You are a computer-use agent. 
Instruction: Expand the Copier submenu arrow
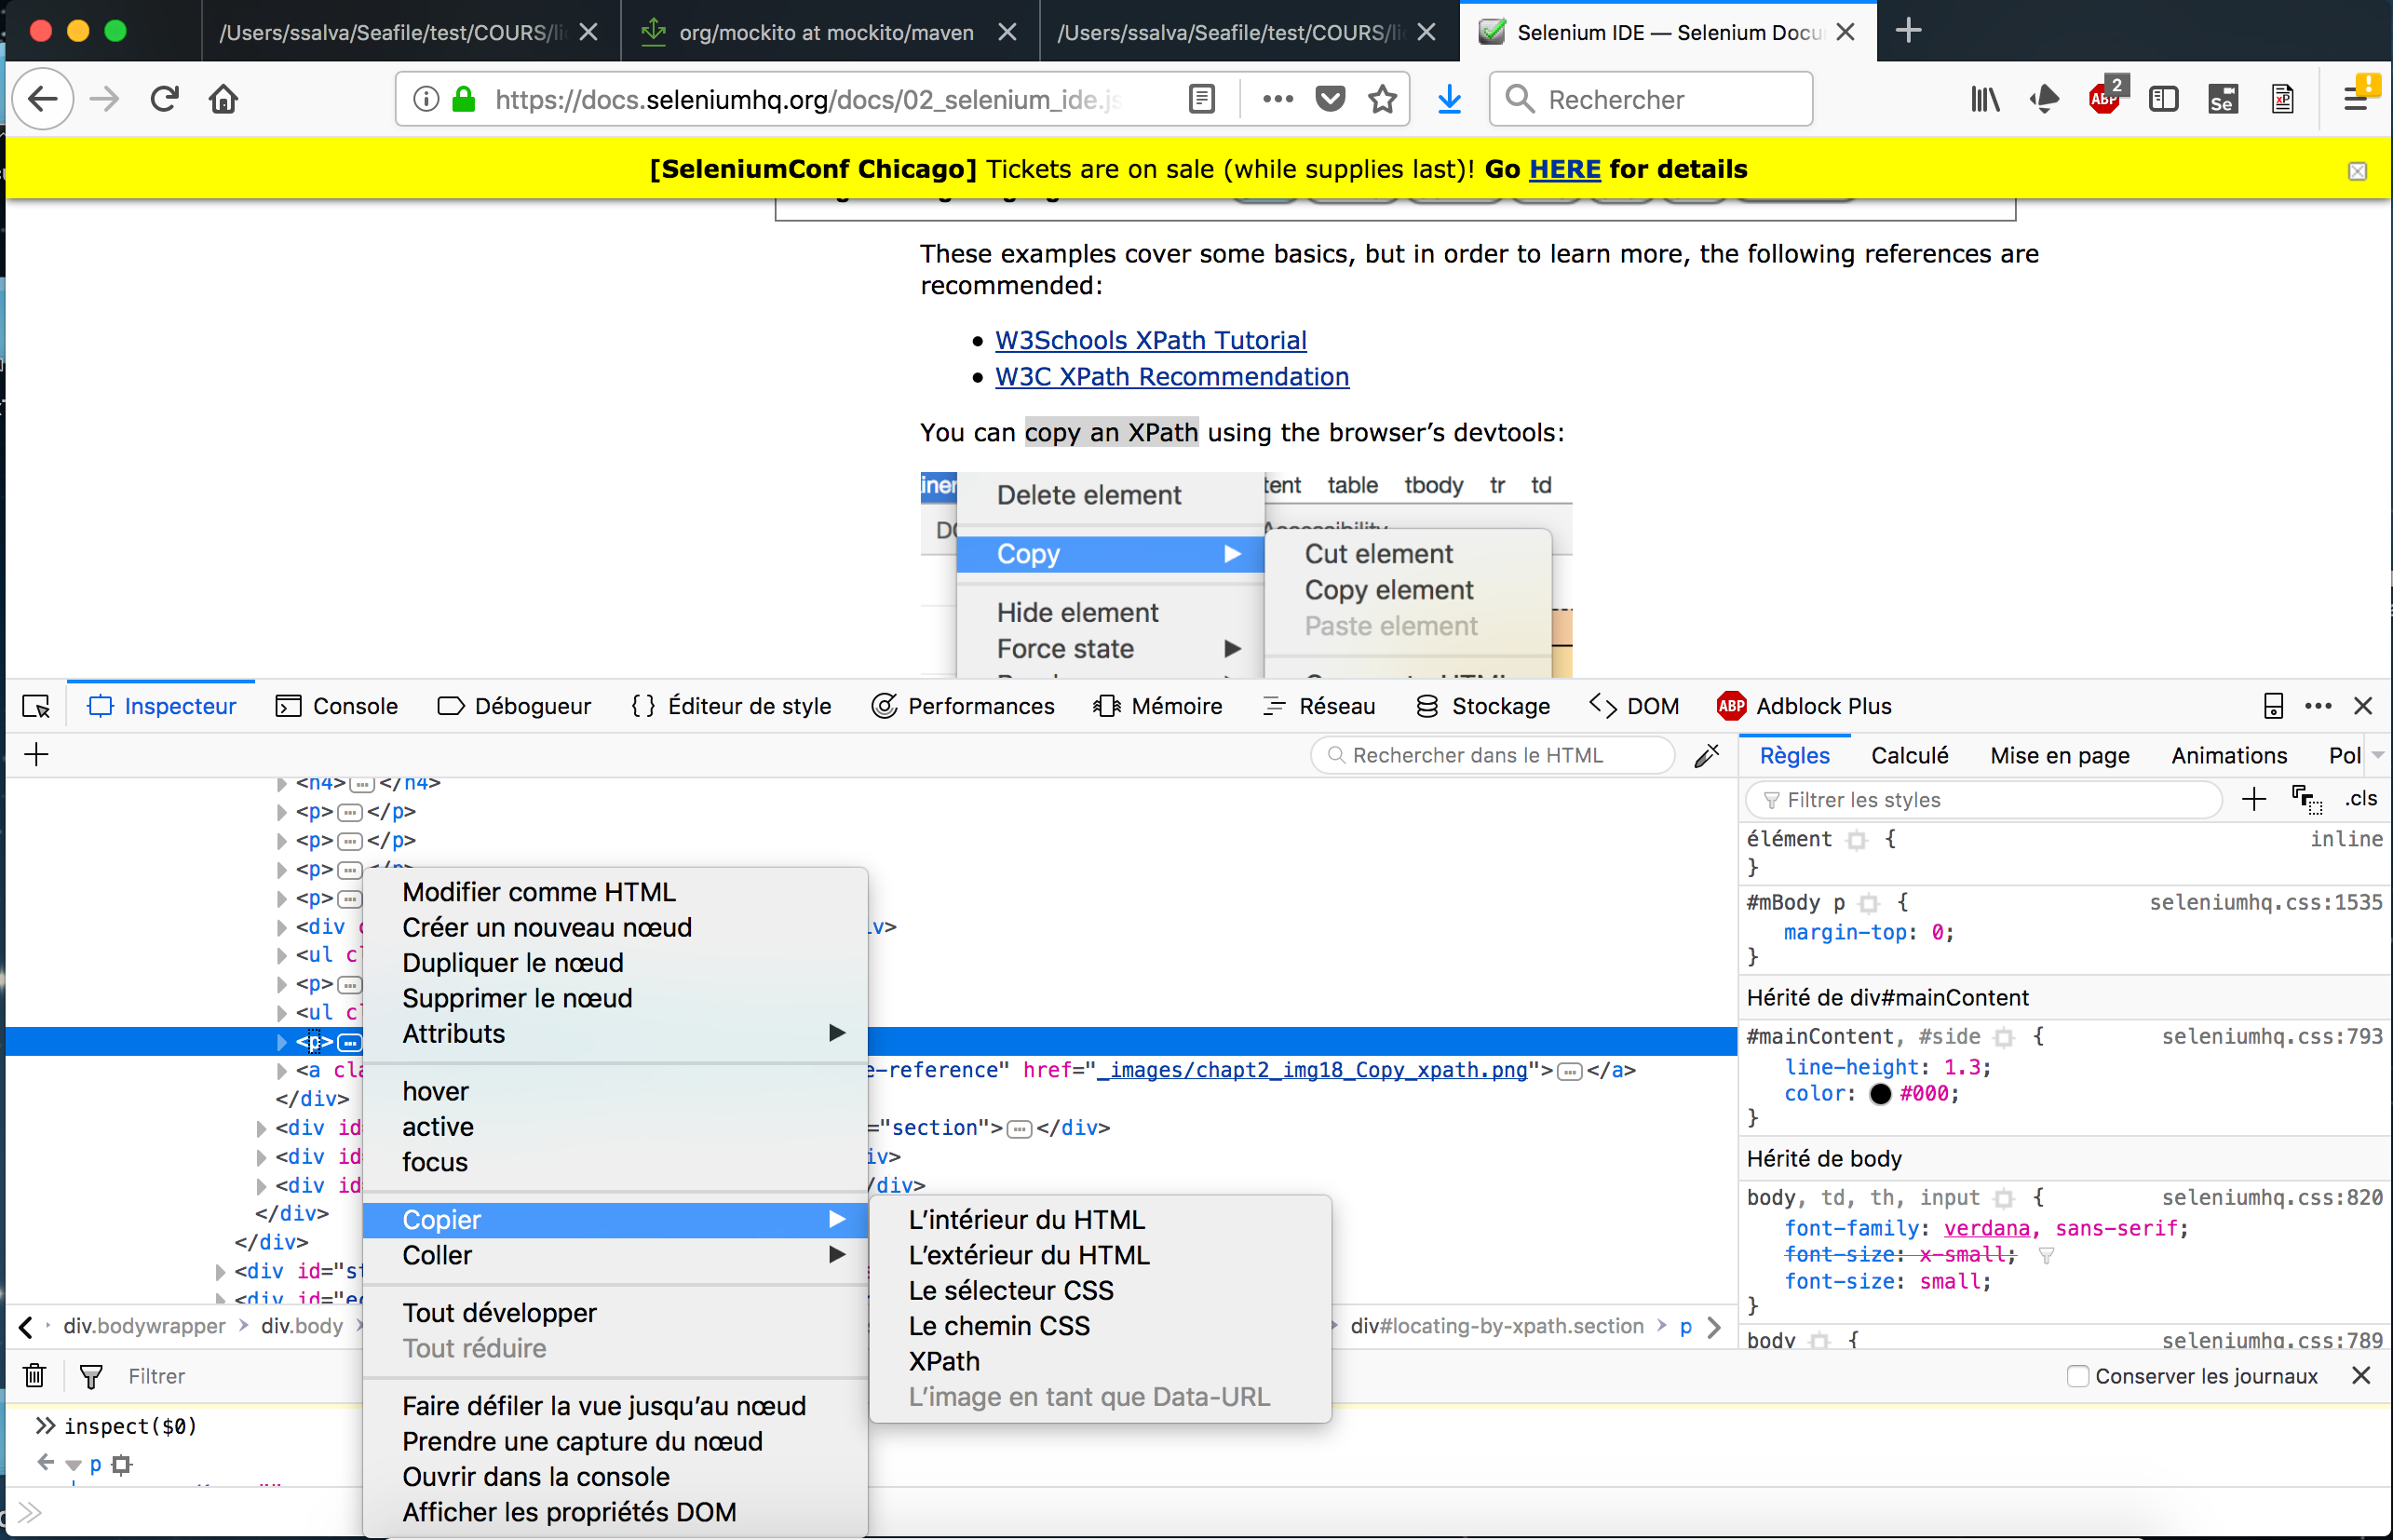836,1219
